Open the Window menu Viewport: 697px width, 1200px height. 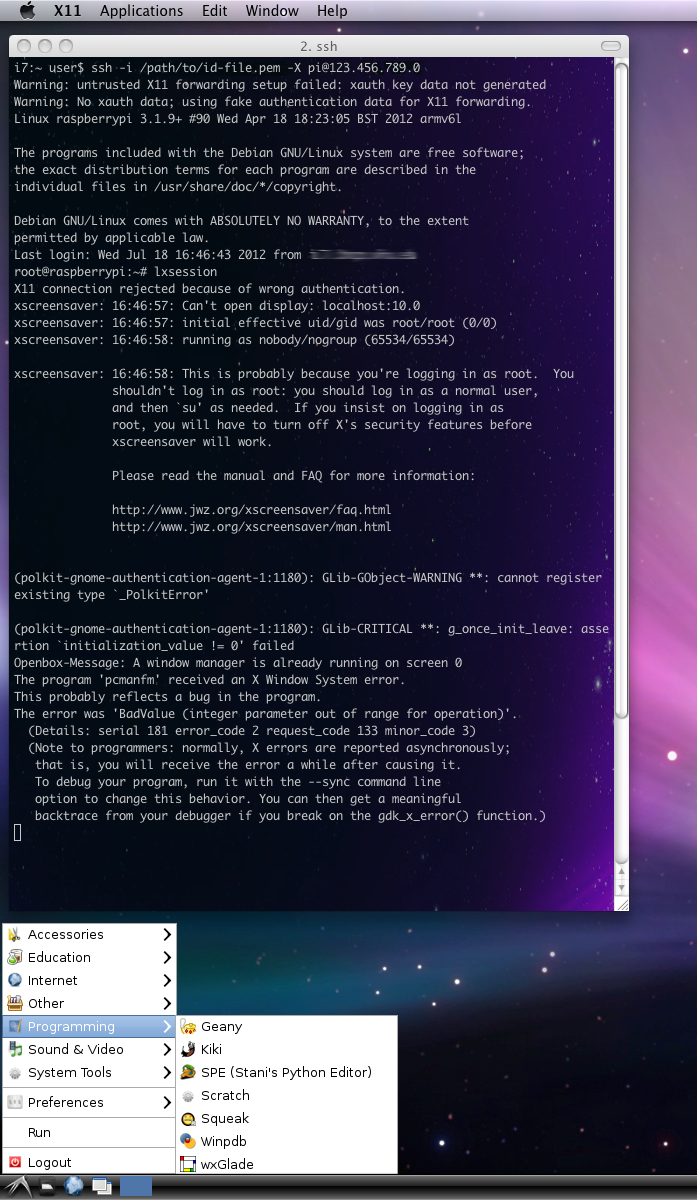click(272, 11)
